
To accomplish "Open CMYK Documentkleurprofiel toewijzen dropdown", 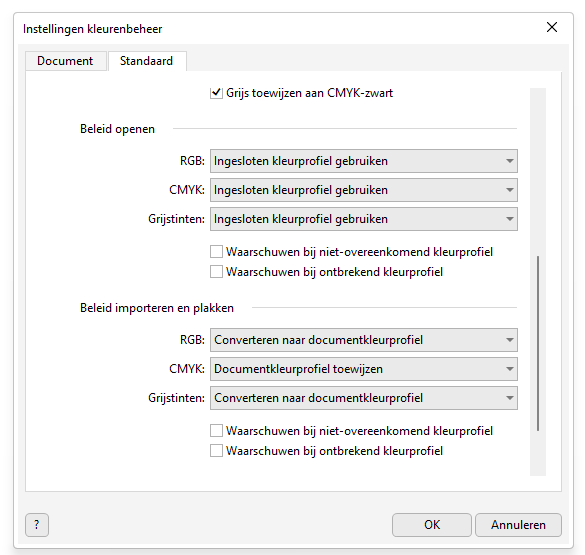I will tap(363, 369).
